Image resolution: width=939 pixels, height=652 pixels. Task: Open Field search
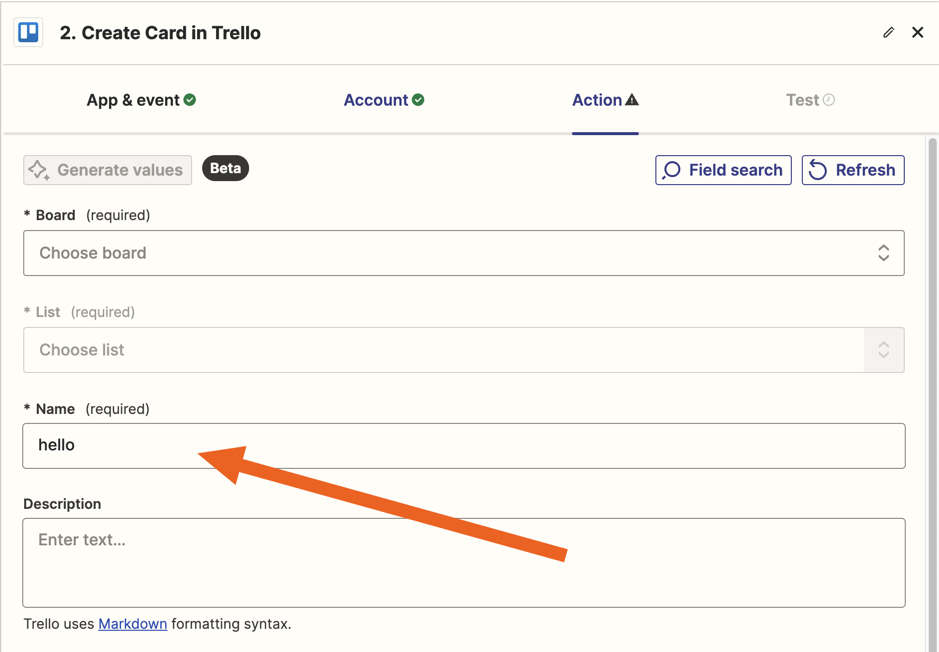723,170
